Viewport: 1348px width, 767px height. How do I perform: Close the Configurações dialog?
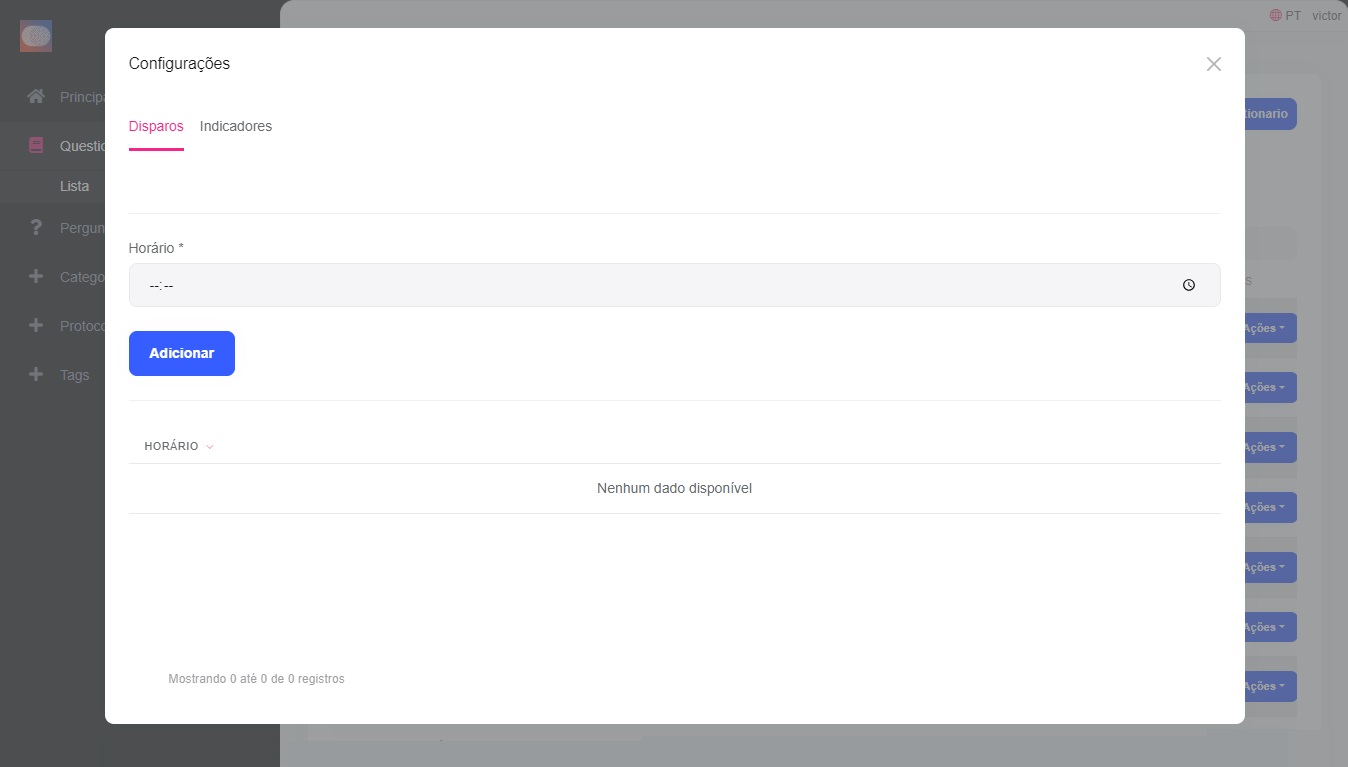pyautogui.click(x=1213, y=64)
